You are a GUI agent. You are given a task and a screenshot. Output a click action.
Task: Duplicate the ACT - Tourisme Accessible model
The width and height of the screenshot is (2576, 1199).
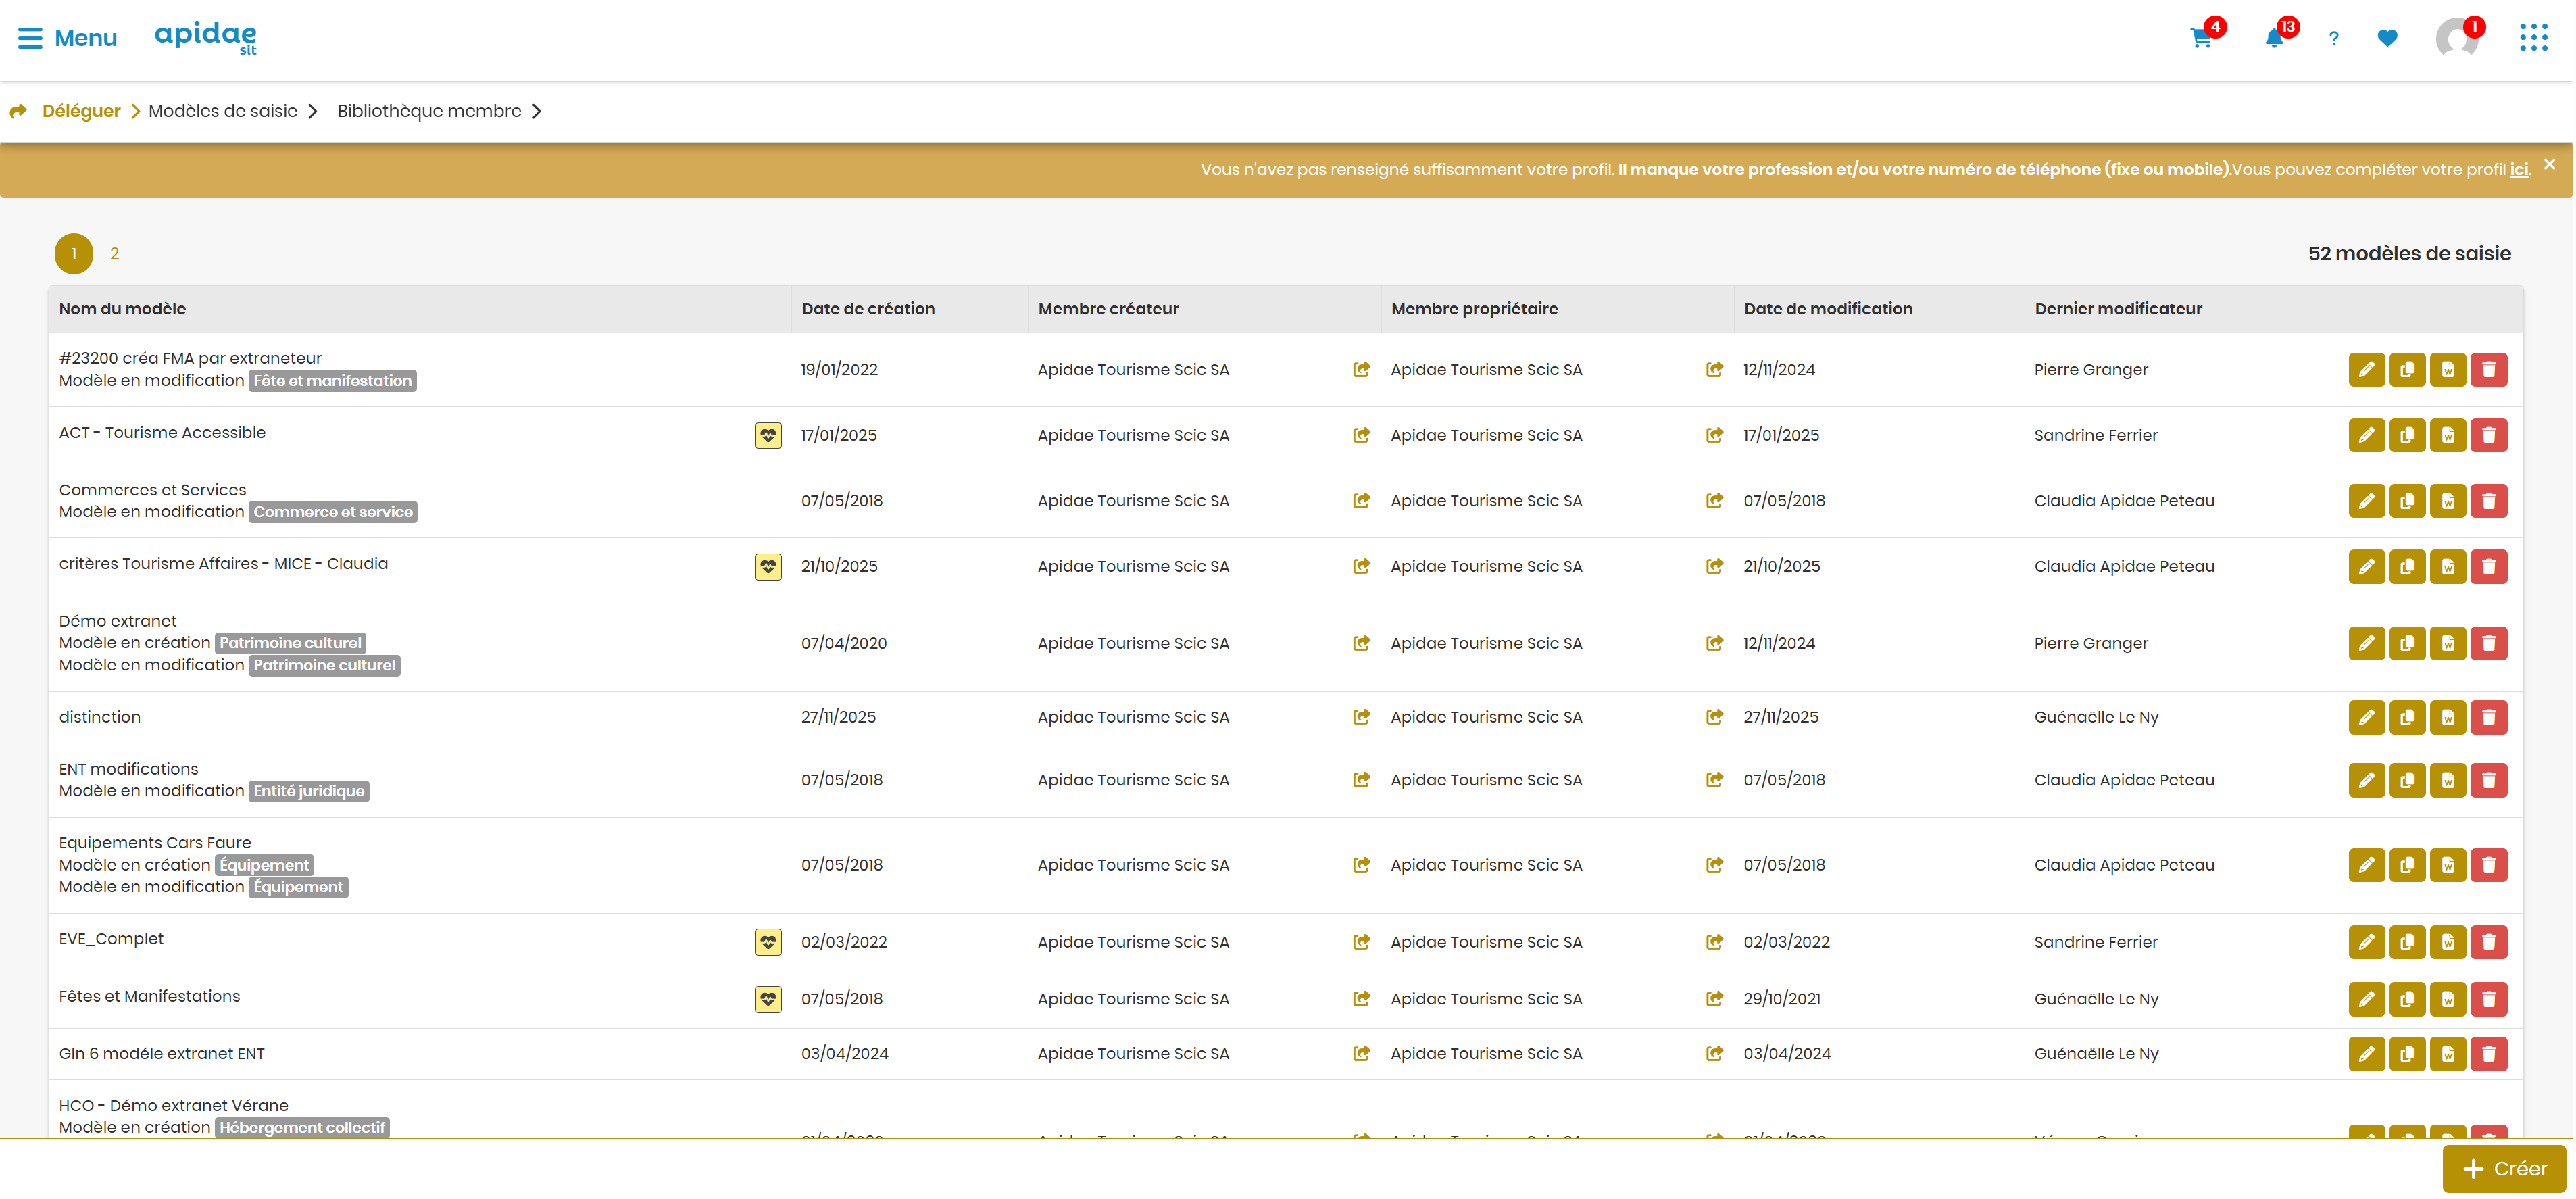pyautogui.click(x=2407, y=435)
